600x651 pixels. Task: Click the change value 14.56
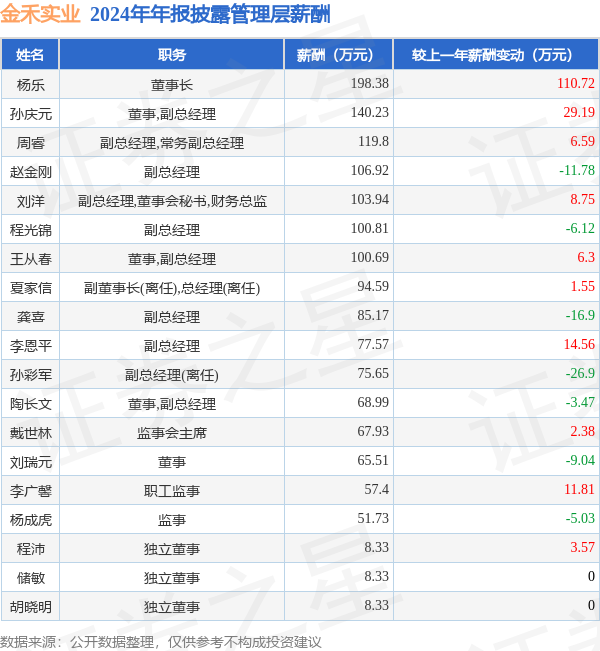[x=579, y=344]
